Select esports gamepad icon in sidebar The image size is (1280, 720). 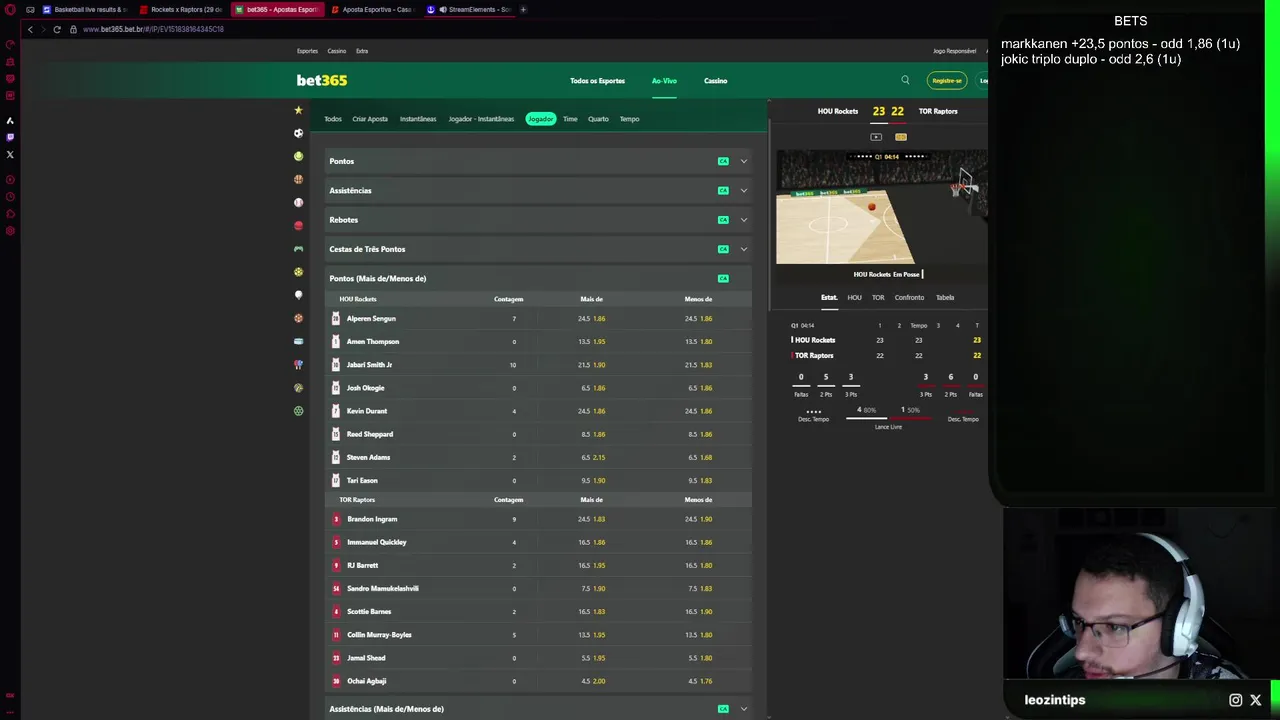coord(298,249)
